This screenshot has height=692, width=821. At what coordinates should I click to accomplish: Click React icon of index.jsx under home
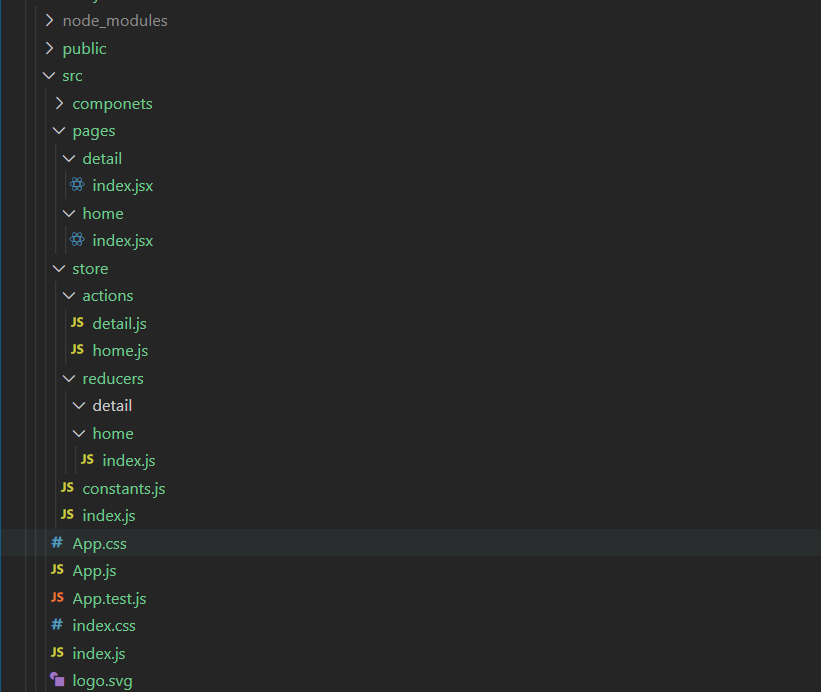point(77,239)
